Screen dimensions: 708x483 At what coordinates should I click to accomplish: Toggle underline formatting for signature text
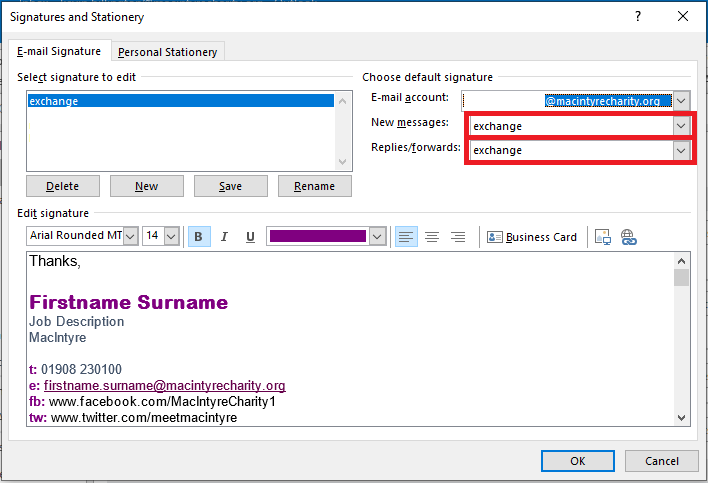[x=250, y=237]
